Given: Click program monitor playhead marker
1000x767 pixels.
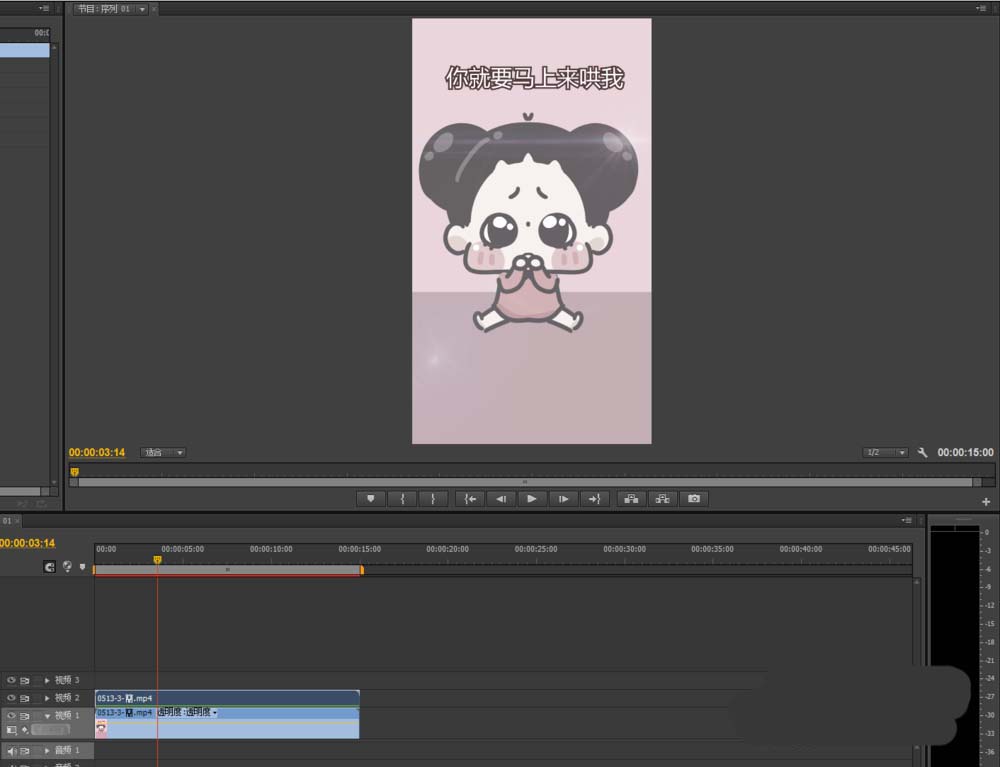Looking at the screenshot, I should click(75, 472).
